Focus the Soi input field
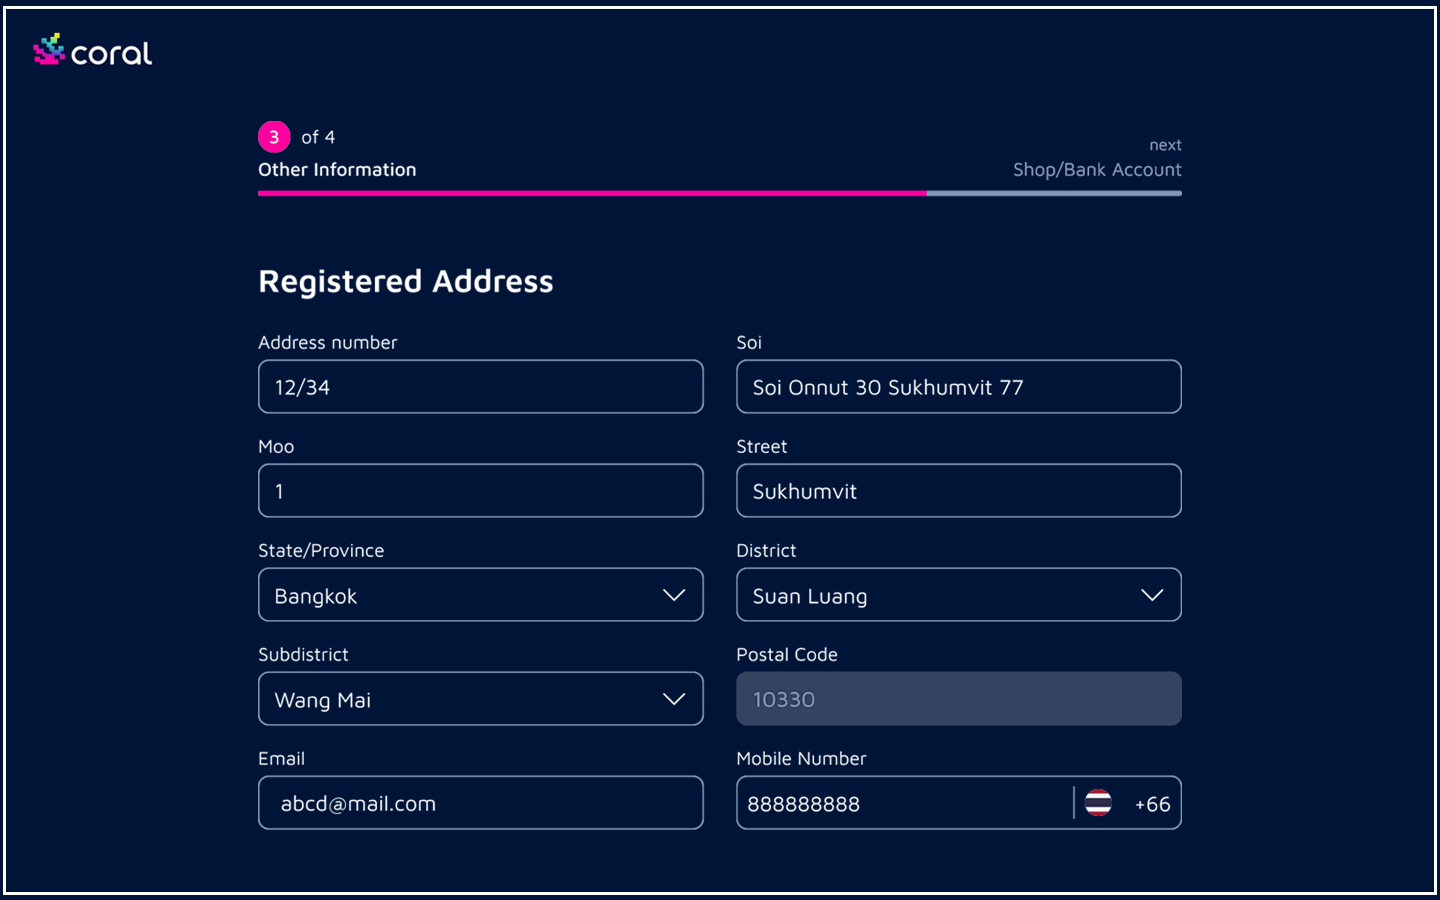This screenshot has height=900, width=1440. coord(959,387)
